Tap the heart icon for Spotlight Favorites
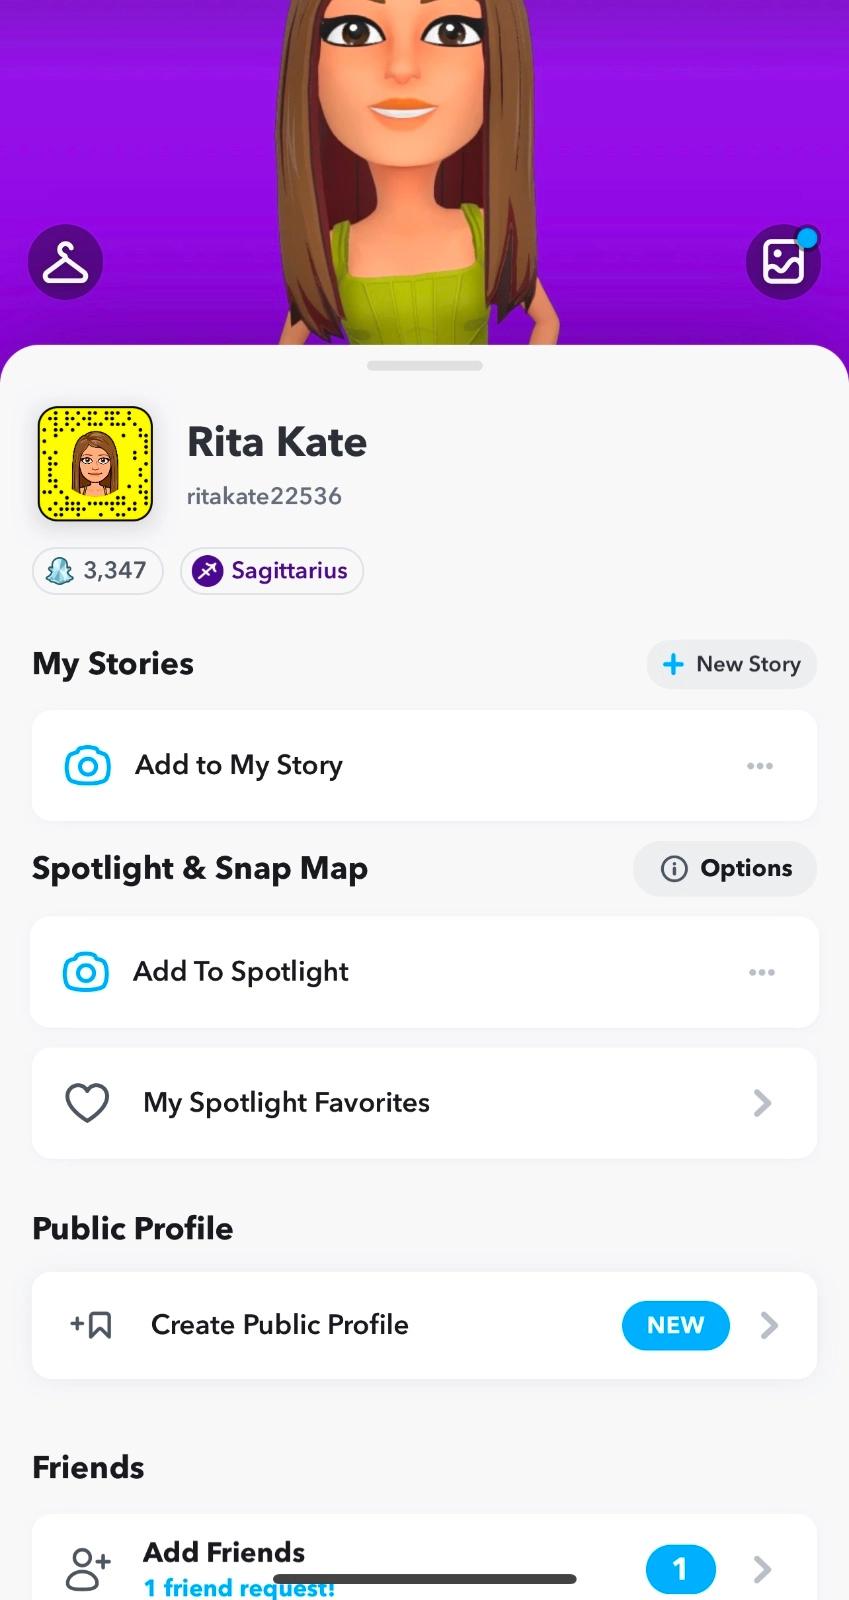This screenshot has width=849, height=1600. coord(87,1103)
